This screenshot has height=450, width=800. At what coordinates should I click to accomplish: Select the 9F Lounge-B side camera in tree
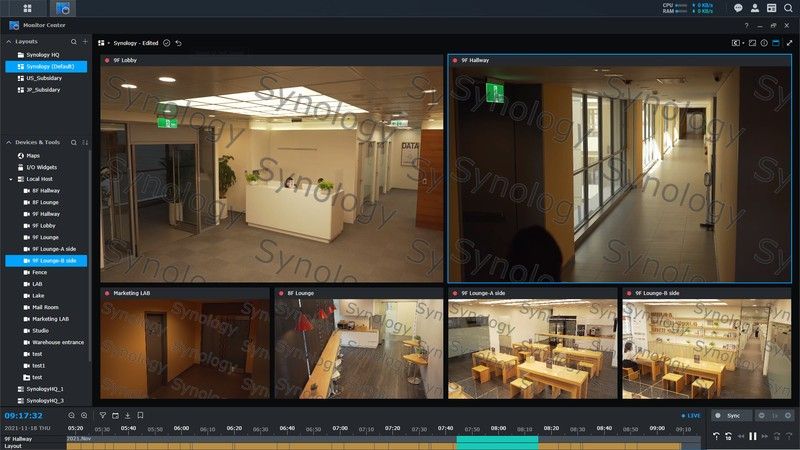tap(46, 261)
